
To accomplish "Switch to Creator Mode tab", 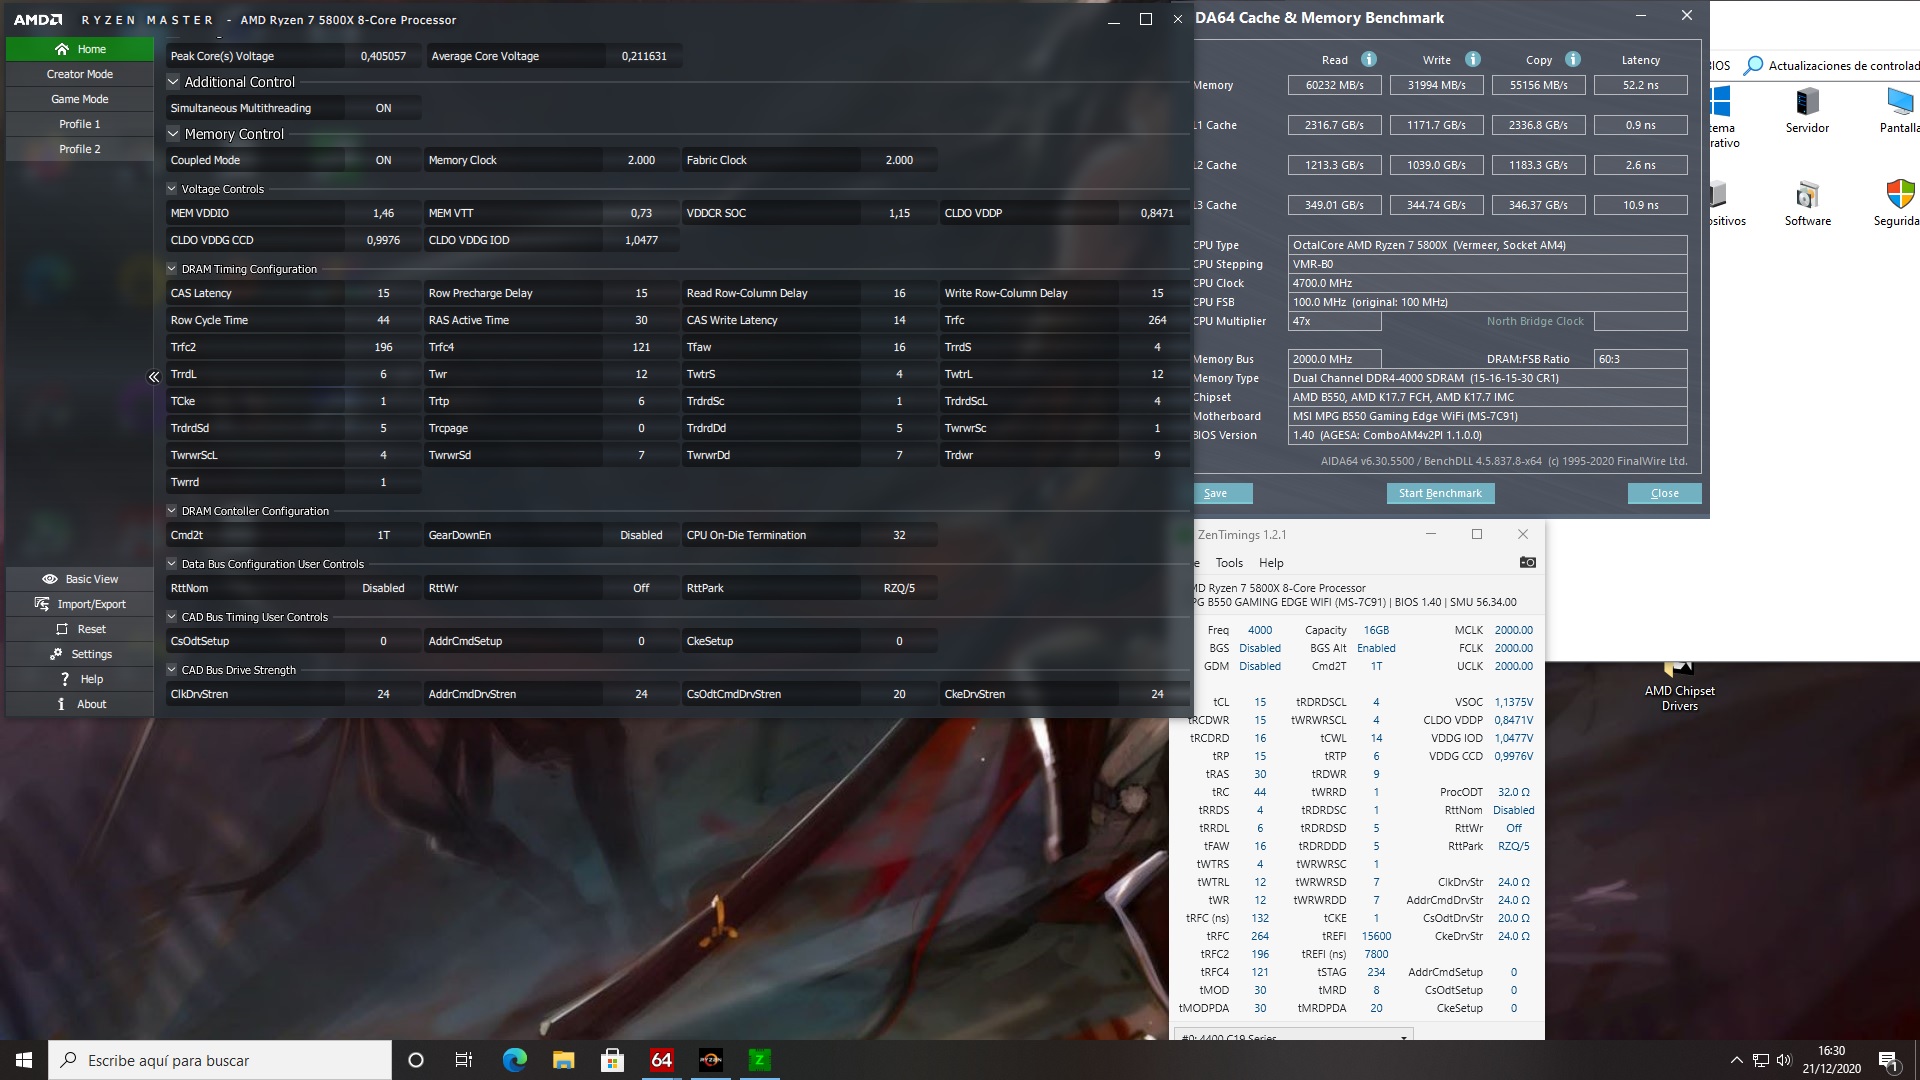I will click(80, 74).
